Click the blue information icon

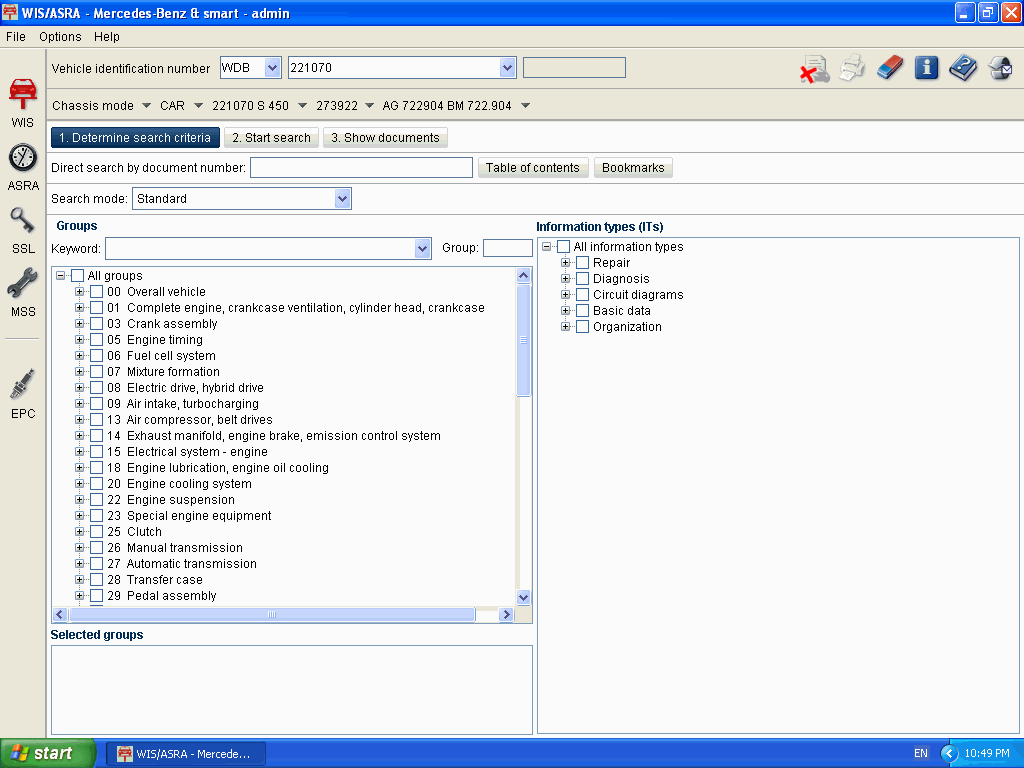pyautogui.click(x=926, y=68)
